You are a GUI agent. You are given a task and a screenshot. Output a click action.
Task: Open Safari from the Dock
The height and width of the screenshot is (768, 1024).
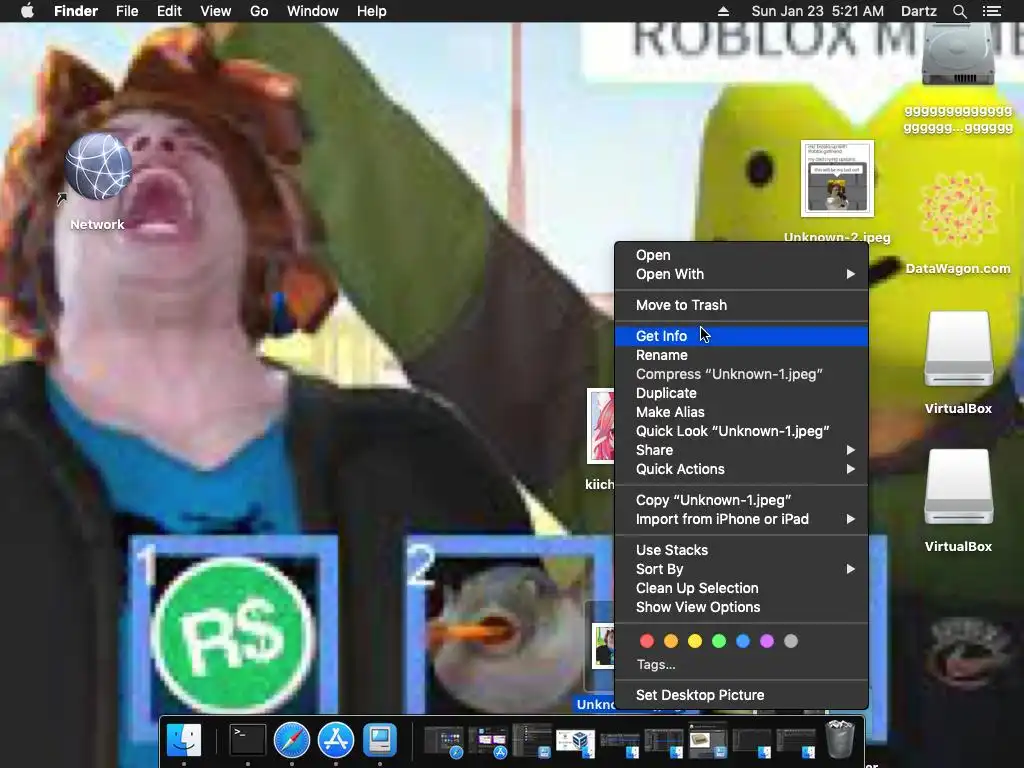click(292, 739)
